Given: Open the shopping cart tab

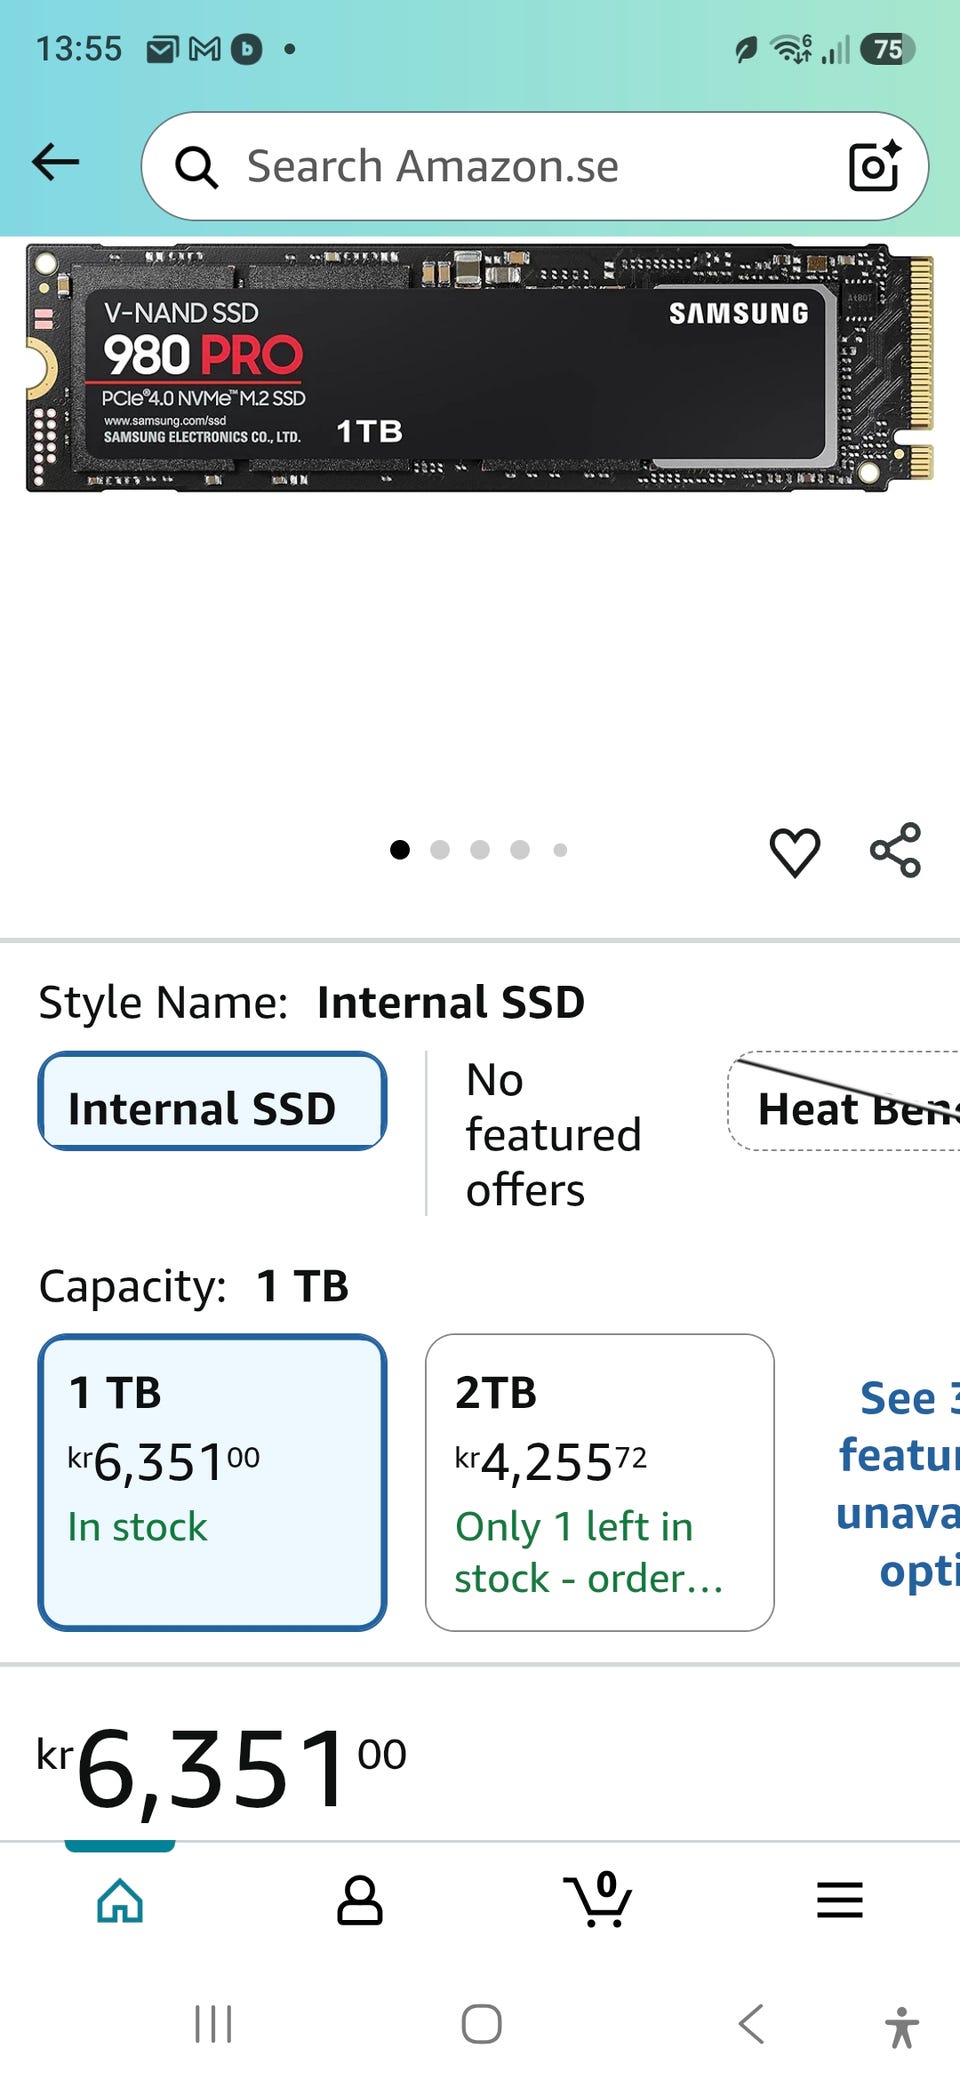Looking at the screenshot, I should [598, 1898].
